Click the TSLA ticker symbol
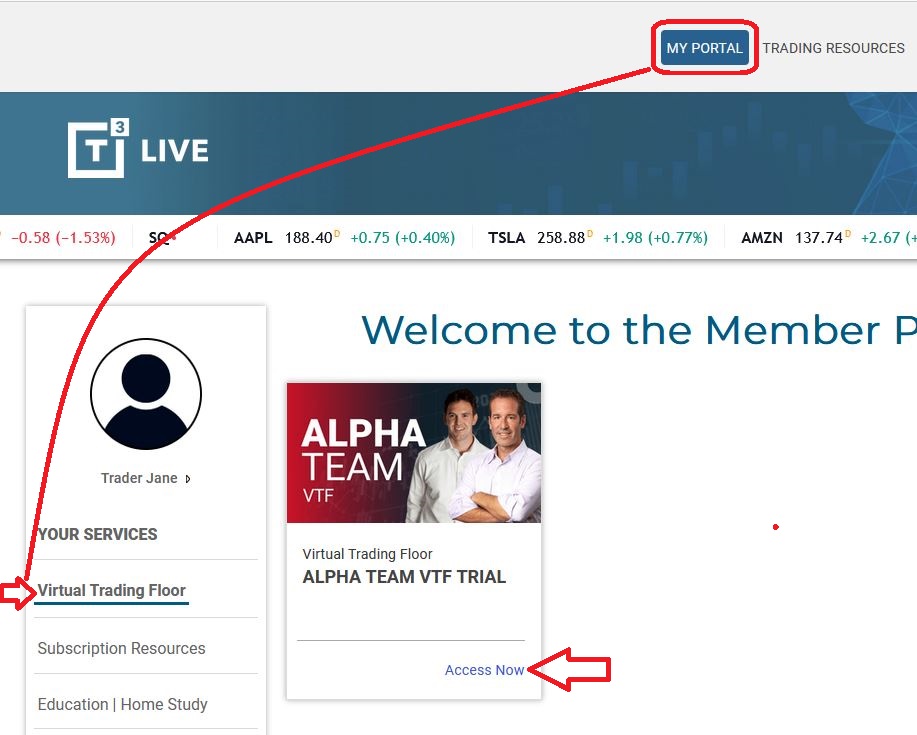 (x=506, y=238)
